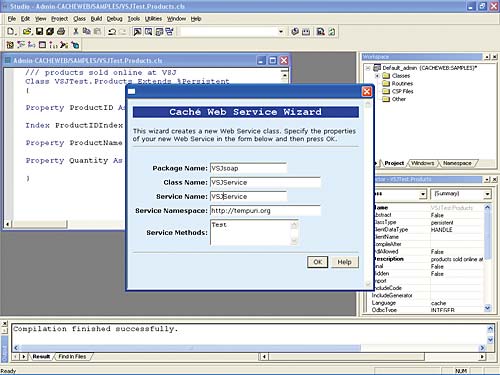500x375 pixels.
Task: Click the Class Name input field
Action: pos(265,182)
